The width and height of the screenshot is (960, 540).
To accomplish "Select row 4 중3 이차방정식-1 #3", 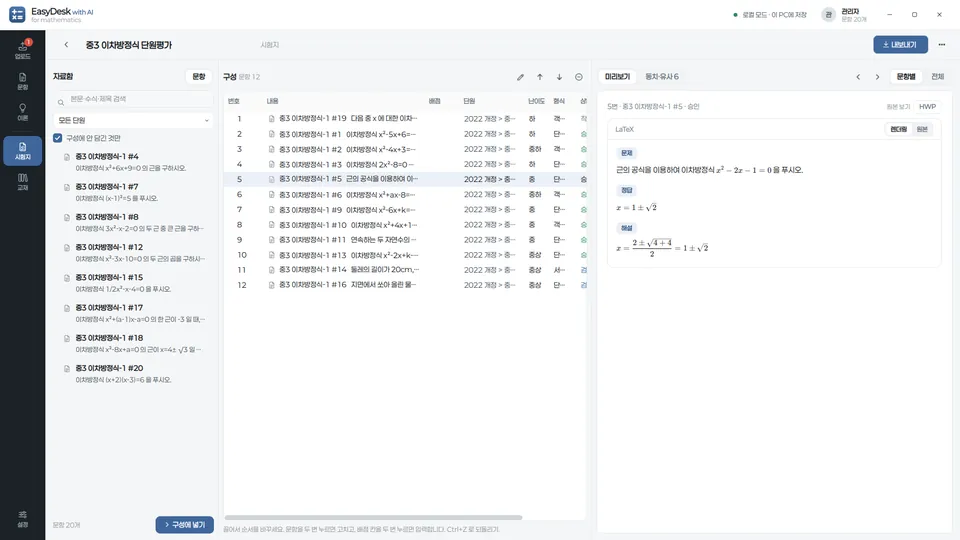I will click(405, 164).
